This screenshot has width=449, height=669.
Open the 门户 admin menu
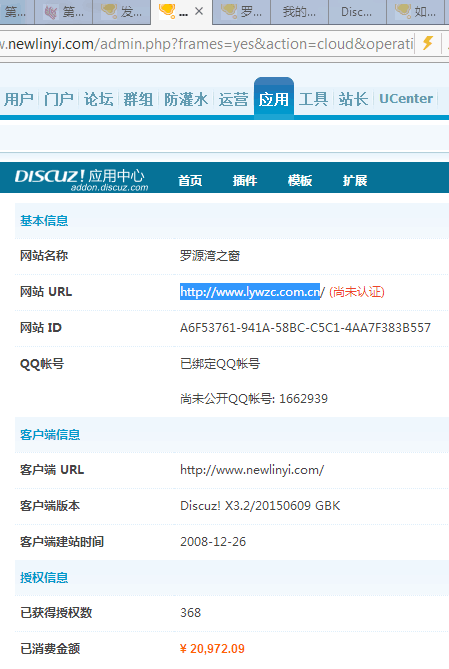pyautogui.click(x=59, y=99)
